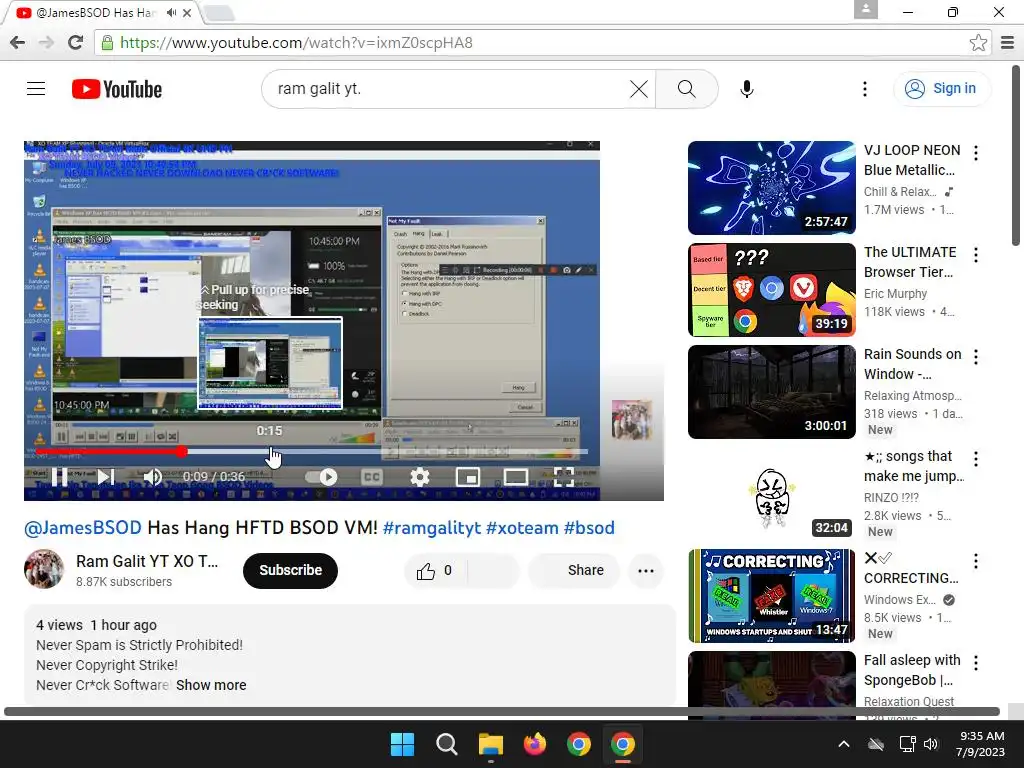Open VJ LOOP NEON video thumbnail
This screenshot has height=768, width=1024.
(x=771, y=188)
